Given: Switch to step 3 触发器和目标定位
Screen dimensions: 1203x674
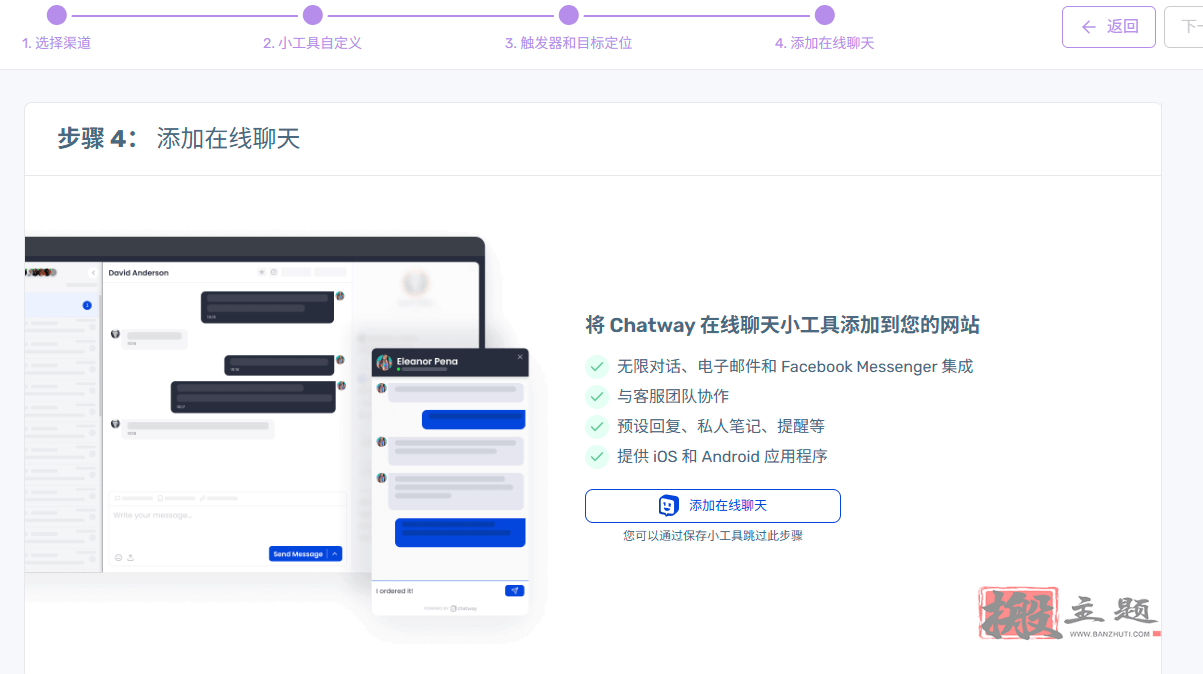Looking at the screenshot, I should pyautogui.click(x=568, y=43).
